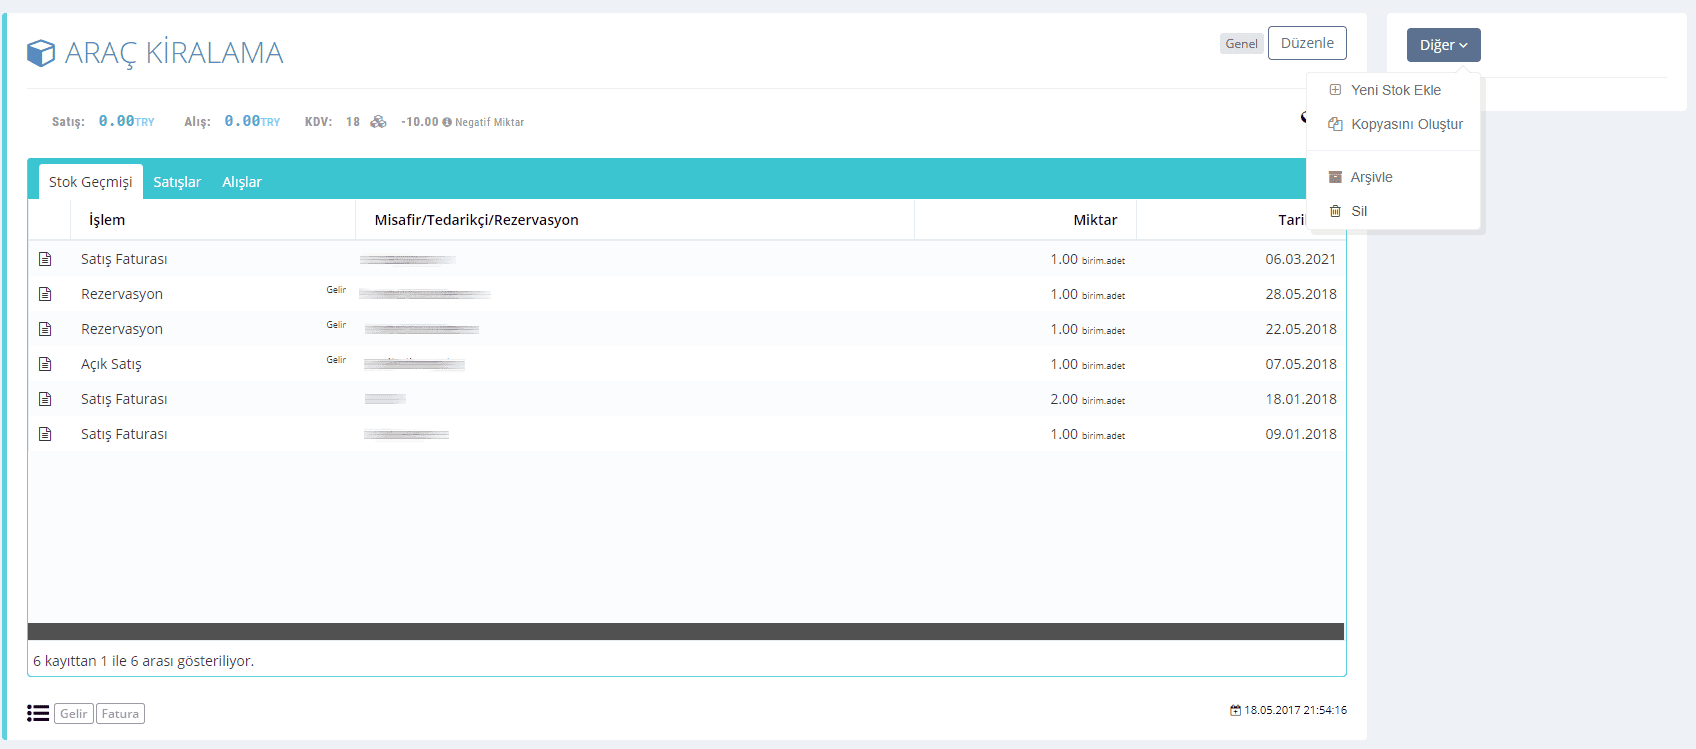Sort by Misafir/Tedarikçi/Rezervasyon column header
Image resolution: width=1696 pixels, height=749 pixels.
coord(635,220)
